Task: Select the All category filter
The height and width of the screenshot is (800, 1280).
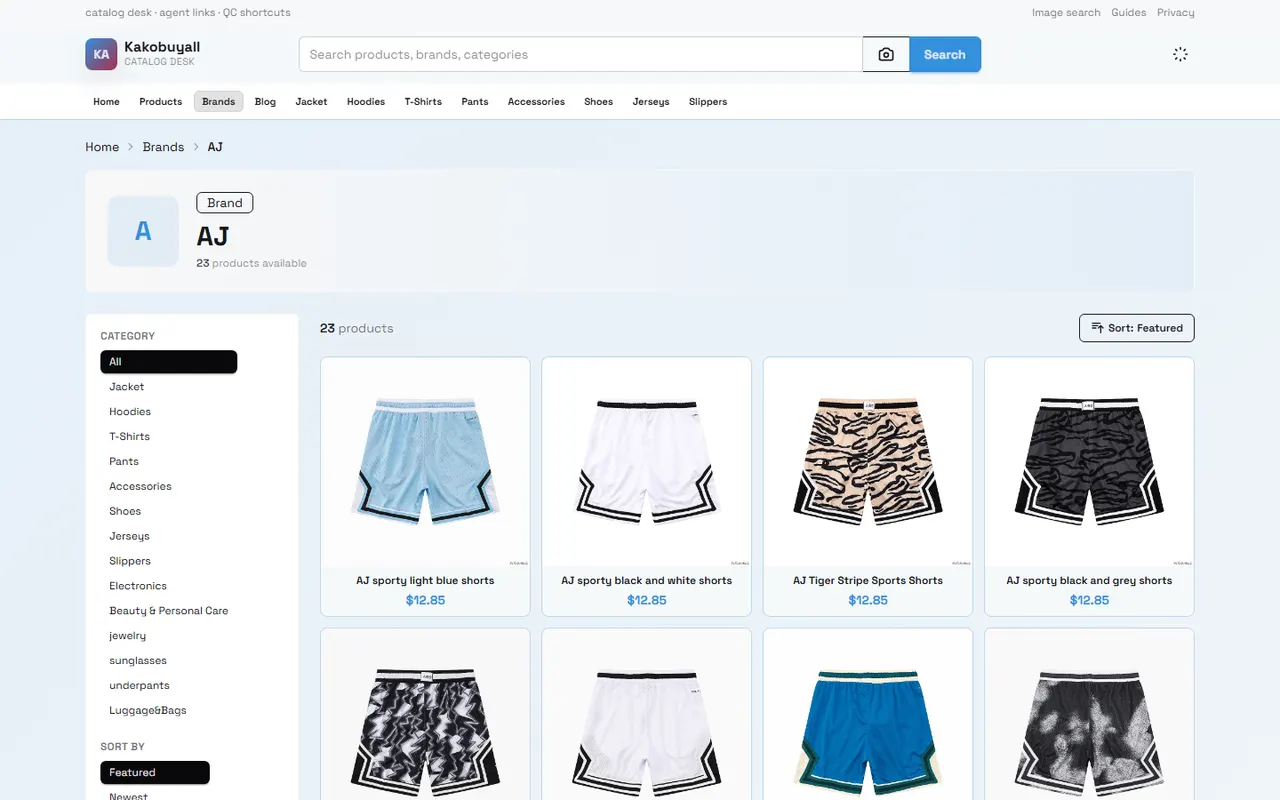Action: point(169,362)
